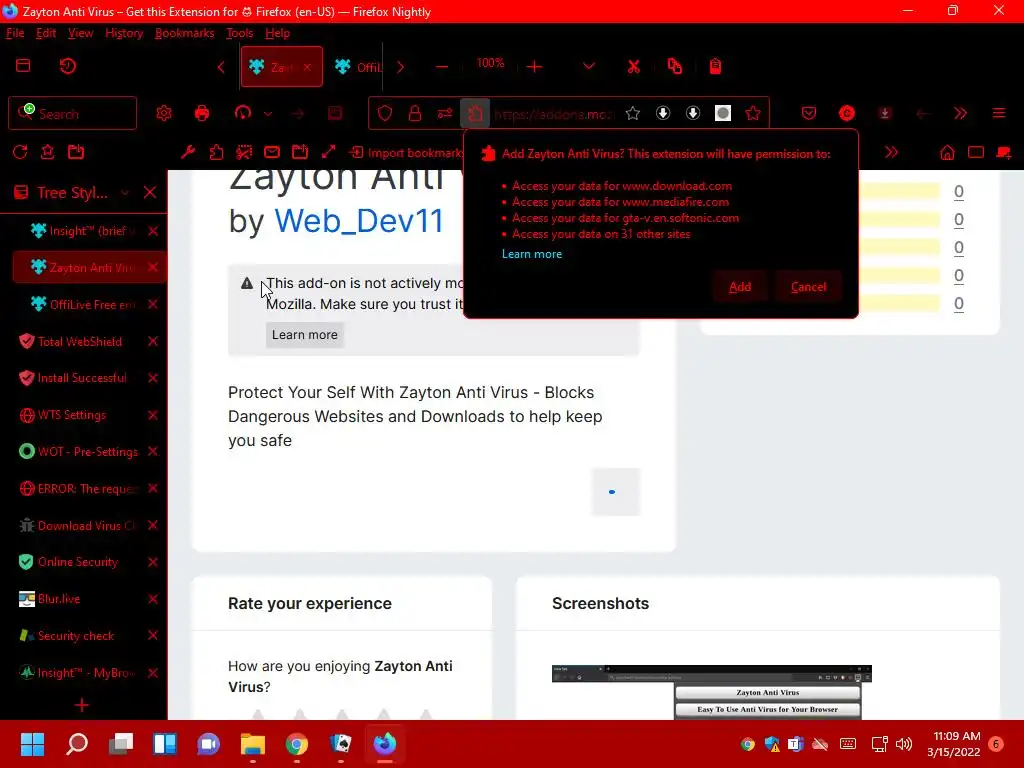This screenshot has width=1024, height=768.
Task: Click the red circular C extension icon
Action: tap(846, 114)
